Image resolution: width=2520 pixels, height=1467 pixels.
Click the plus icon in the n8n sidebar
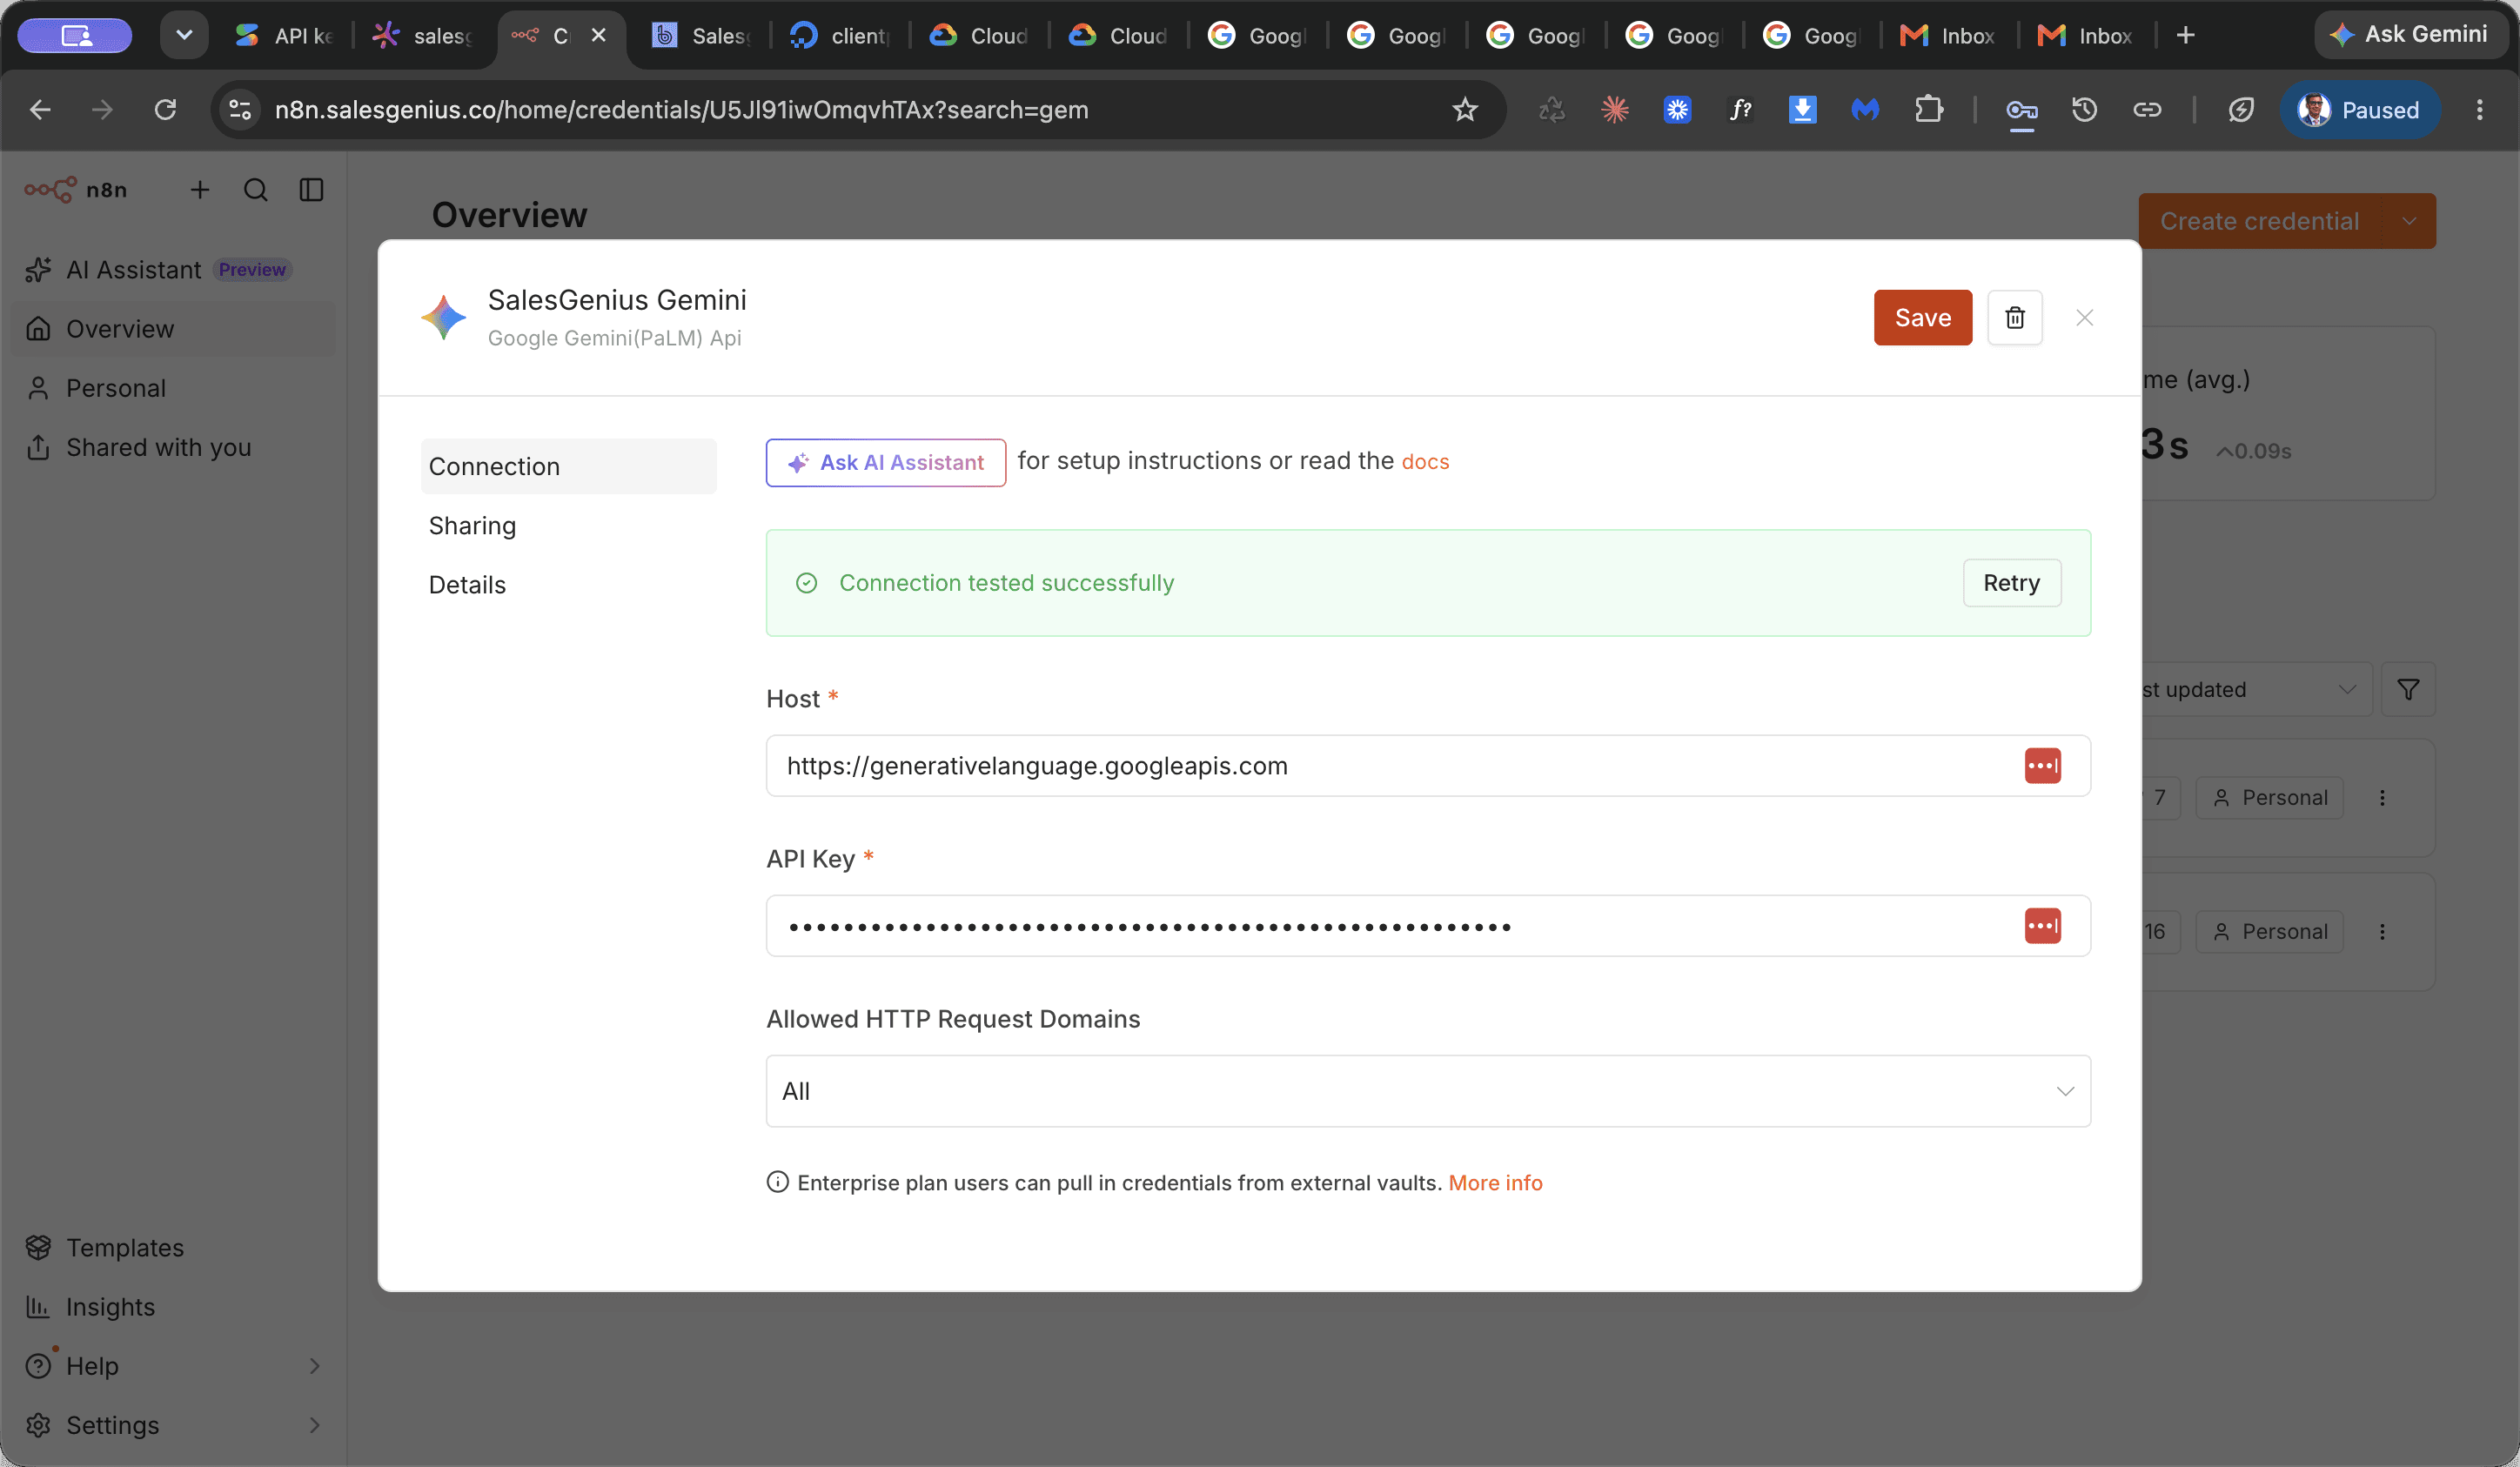[200, 190]
